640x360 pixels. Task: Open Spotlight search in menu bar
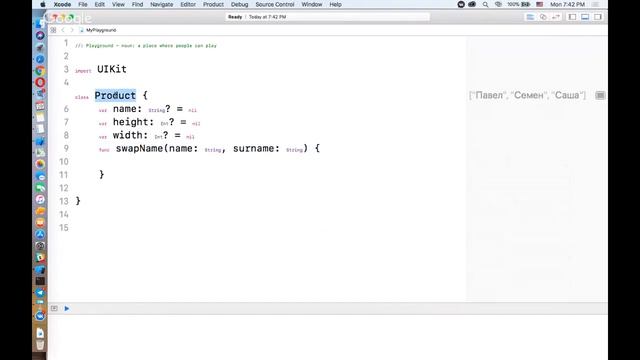485,4
